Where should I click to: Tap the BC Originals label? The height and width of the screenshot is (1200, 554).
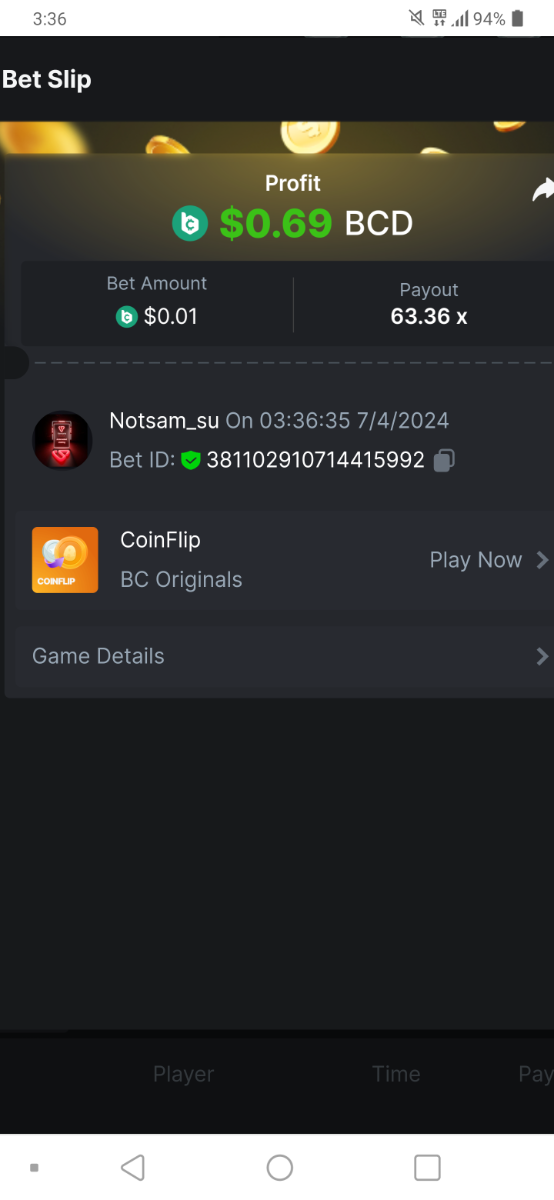pos(181,580)
